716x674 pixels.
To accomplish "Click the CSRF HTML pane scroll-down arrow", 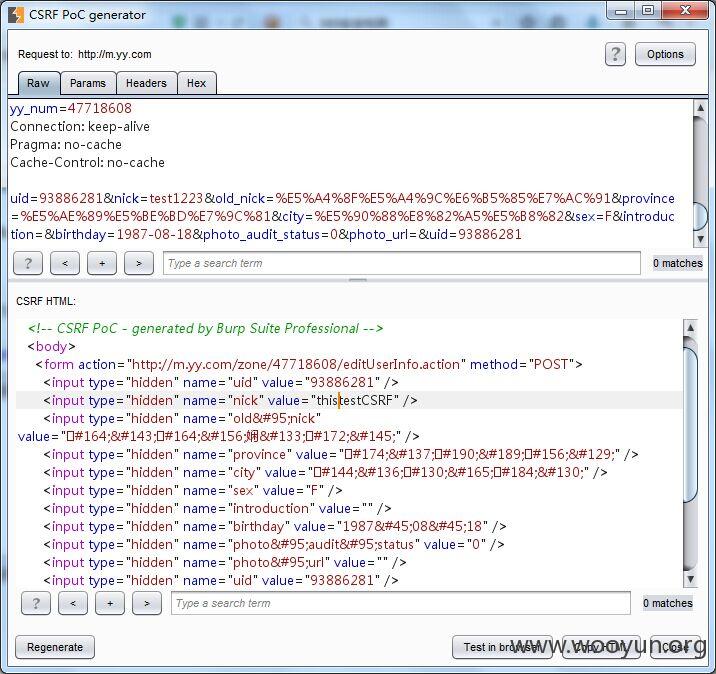I will coord(690,579).
